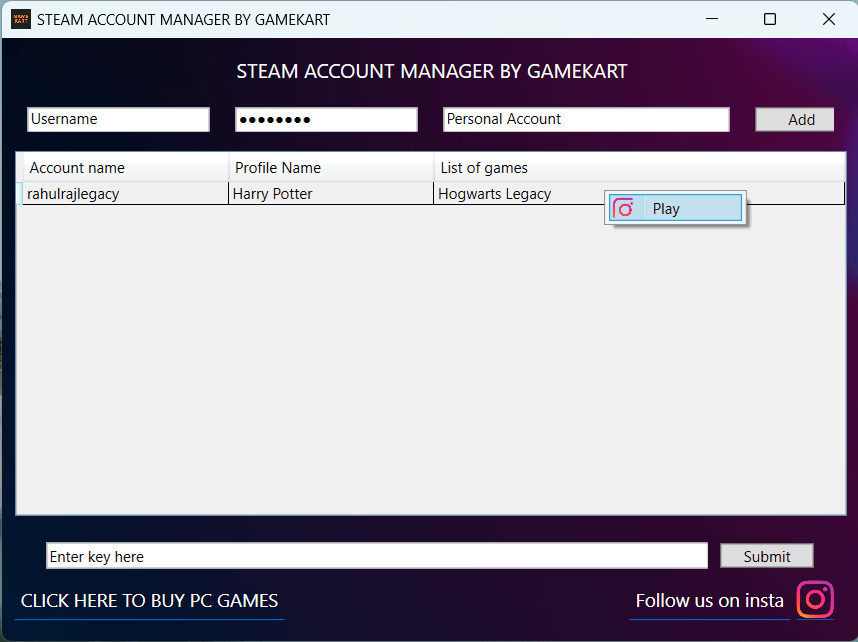Viewport: 858px width, 642px height.
Task: Click into the Enter key here field
Action: point(377,556)
